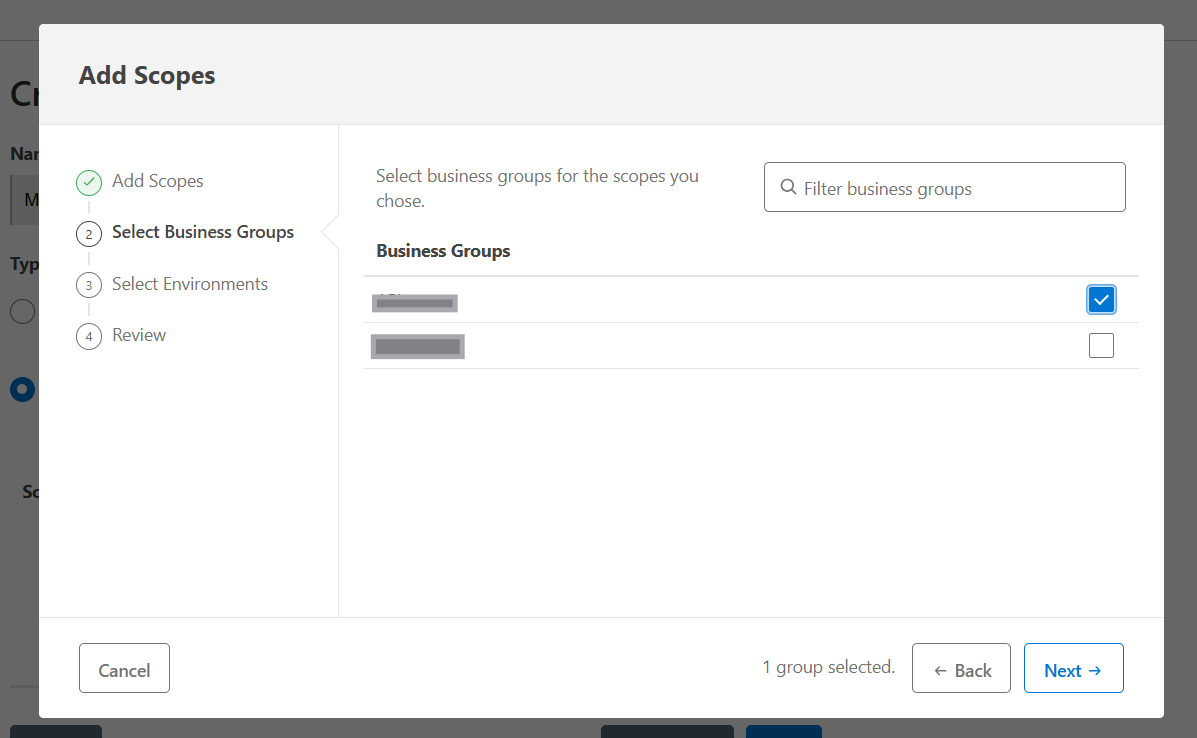Go to the Add Scopes step label

(x=157, y=181)
